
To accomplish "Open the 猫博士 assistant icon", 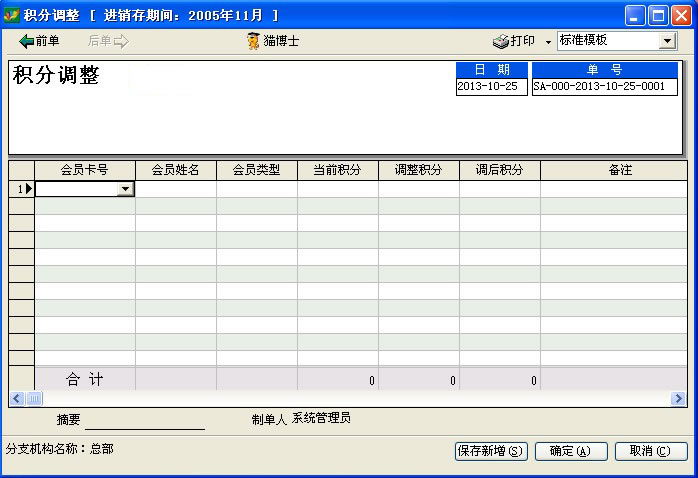I will (254, 41).
